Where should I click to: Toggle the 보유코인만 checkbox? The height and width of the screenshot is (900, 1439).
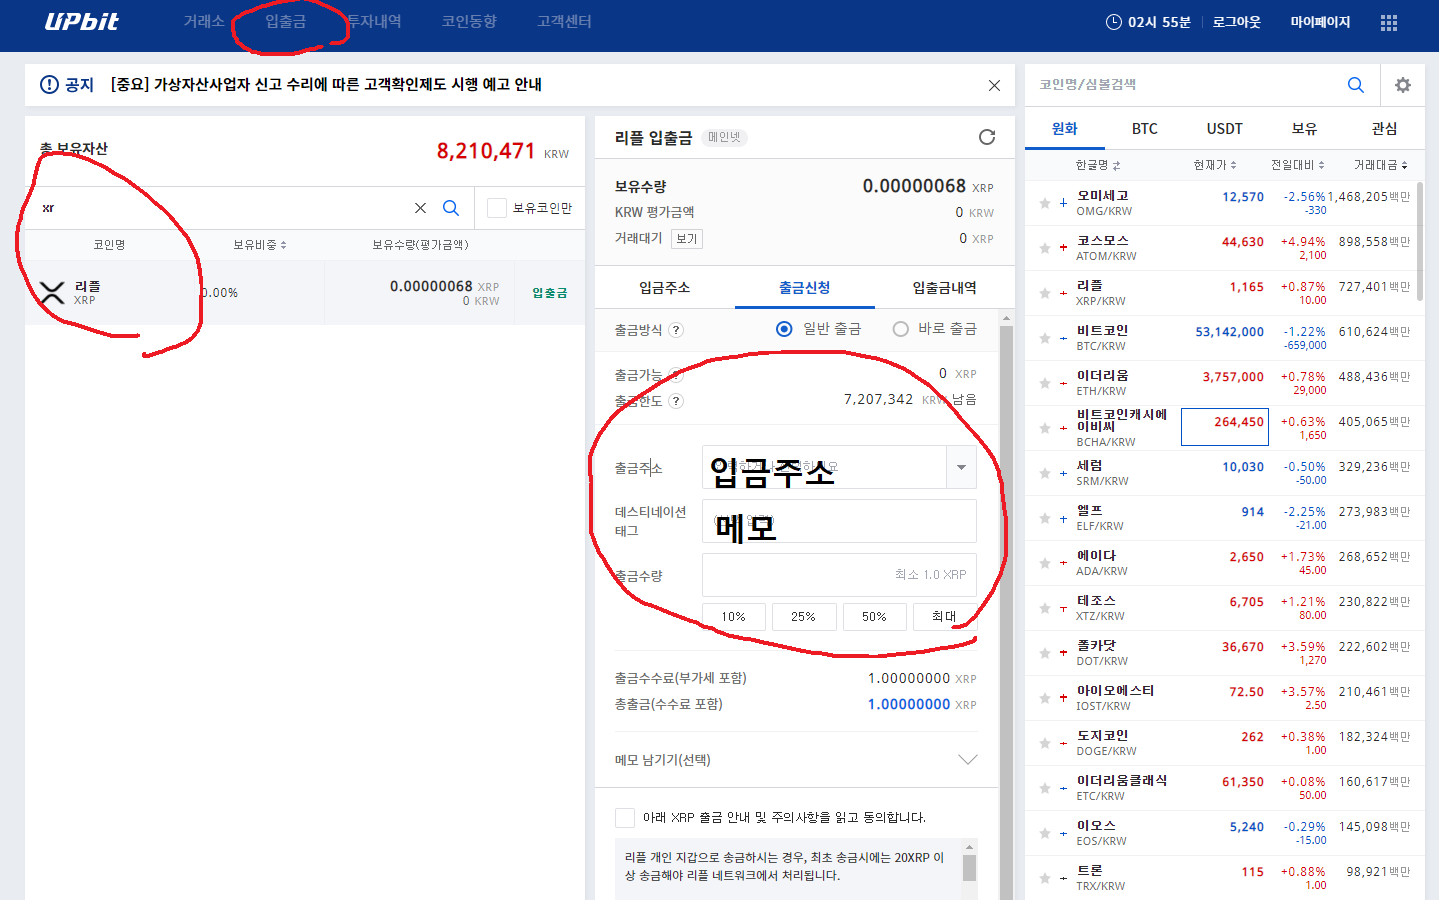point(496,208)
